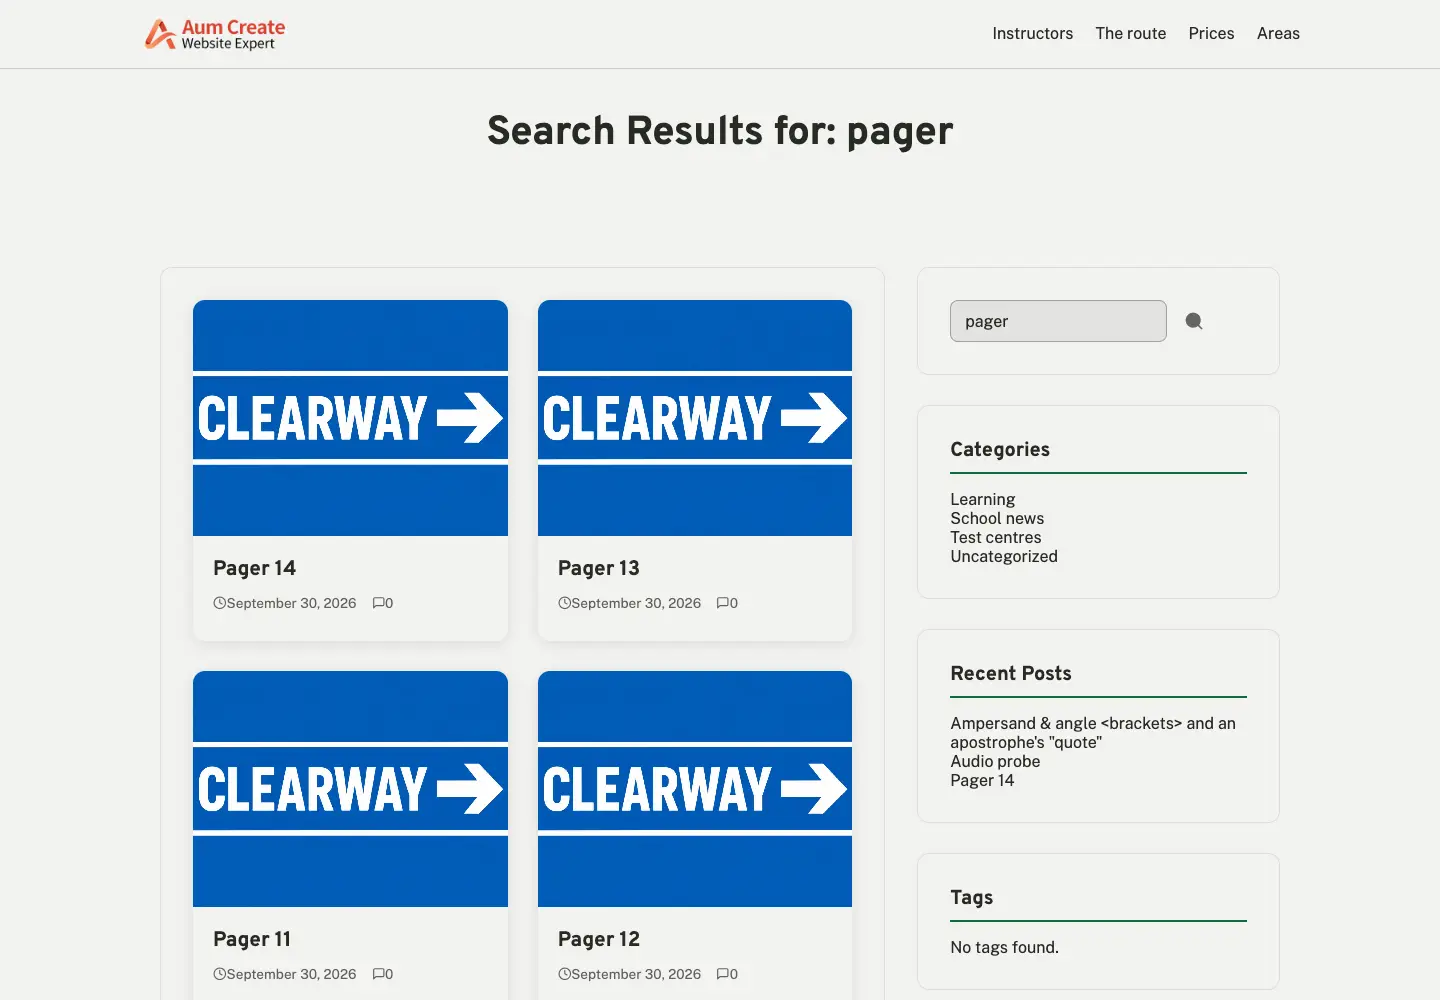Click the Tags widget heading
This screenshot has width=1440, height=1000.
tap(971, 897)
